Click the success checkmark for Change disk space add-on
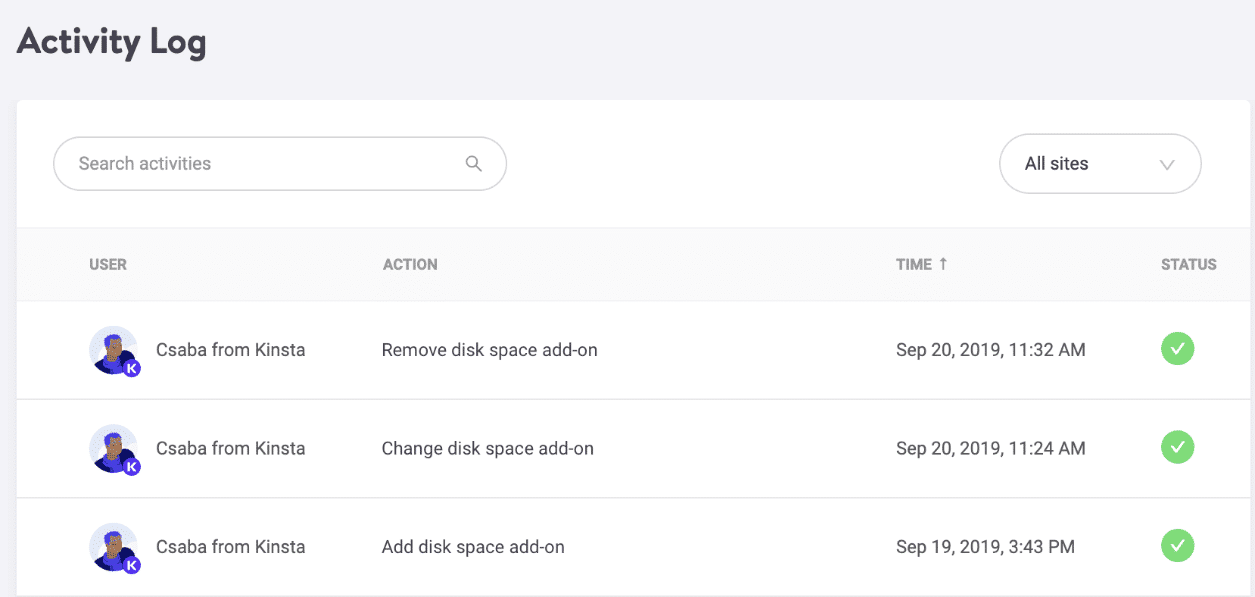Screen dimensions: 1255x597 click(x=1177, y=447)
